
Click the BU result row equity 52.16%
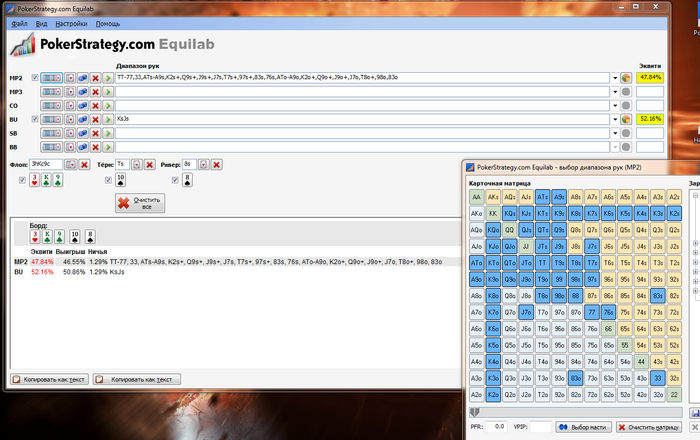[x=42, y=272]
